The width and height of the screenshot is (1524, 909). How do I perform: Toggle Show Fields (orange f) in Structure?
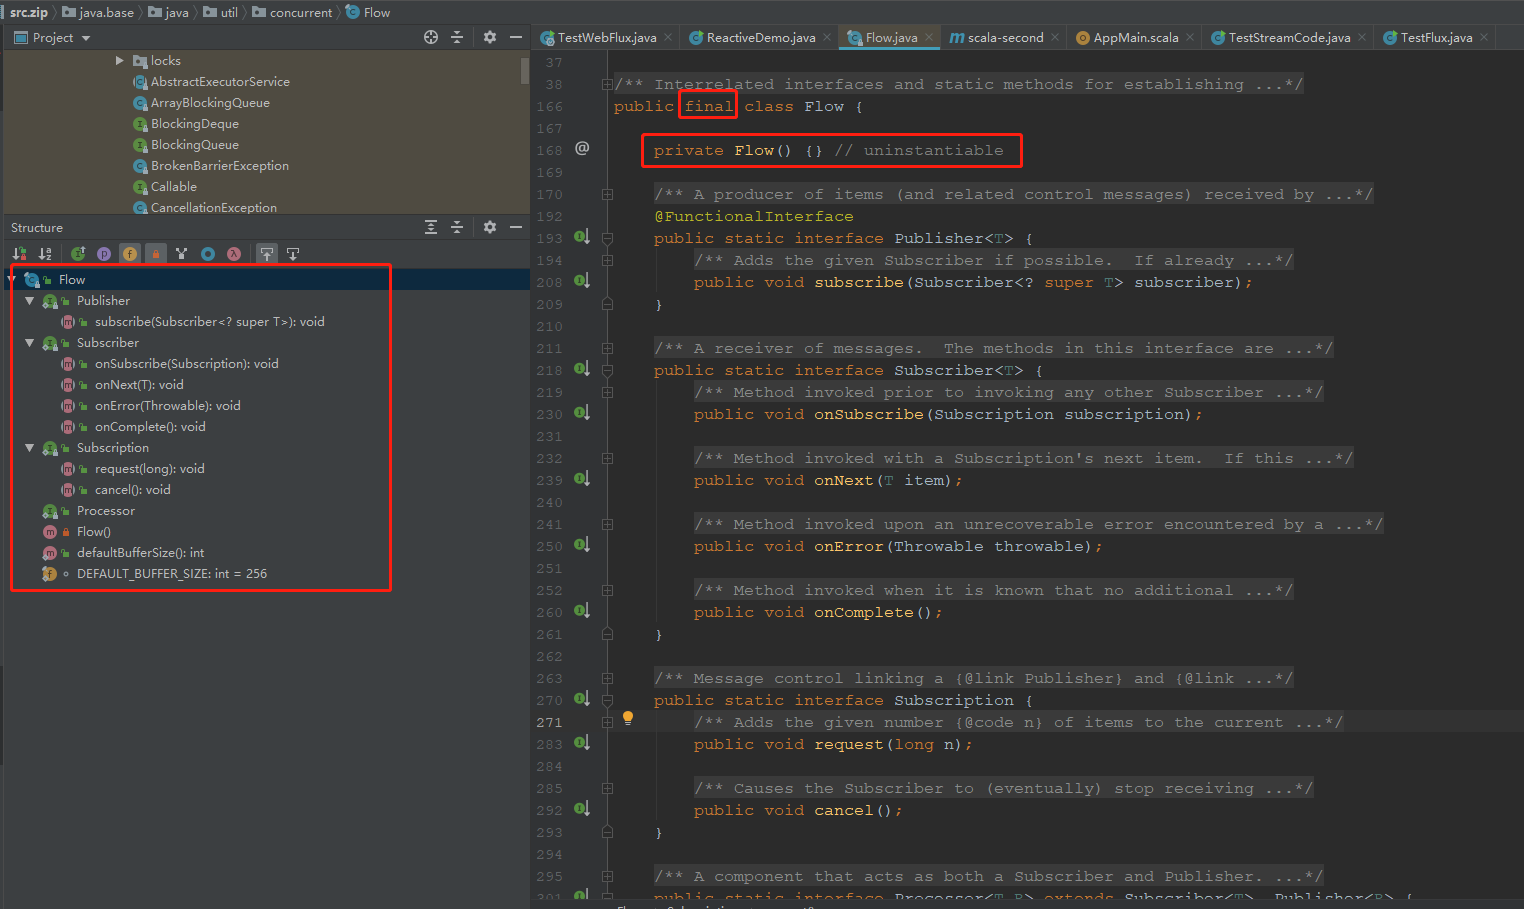pos(130,254)
